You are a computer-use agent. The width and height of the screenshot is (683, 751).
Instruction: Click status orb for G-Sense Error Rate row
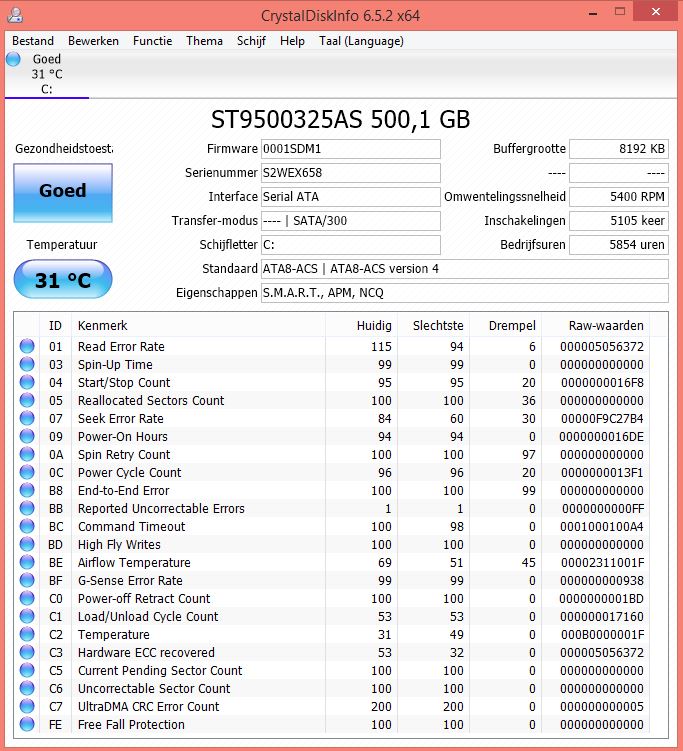click(x=27, y=580)
